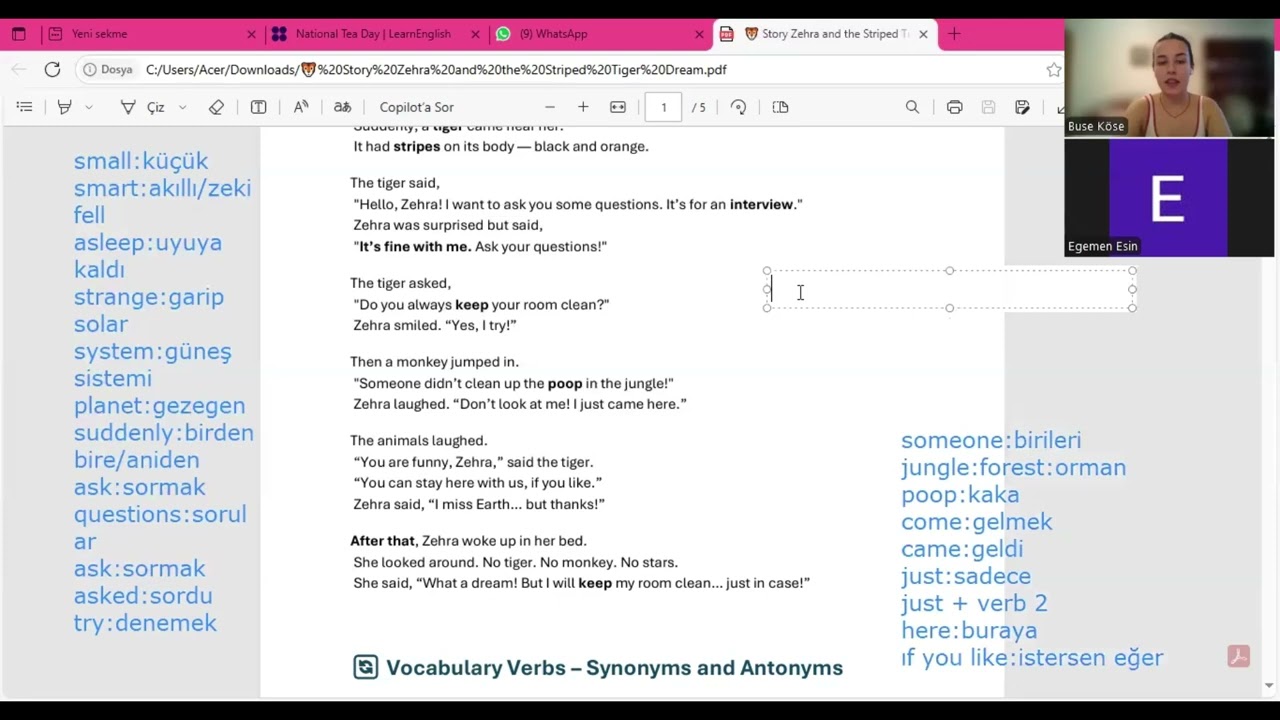Click the line 'Then a monkey jumped in.'
The image size is (1280, 720).
point(434,362)
